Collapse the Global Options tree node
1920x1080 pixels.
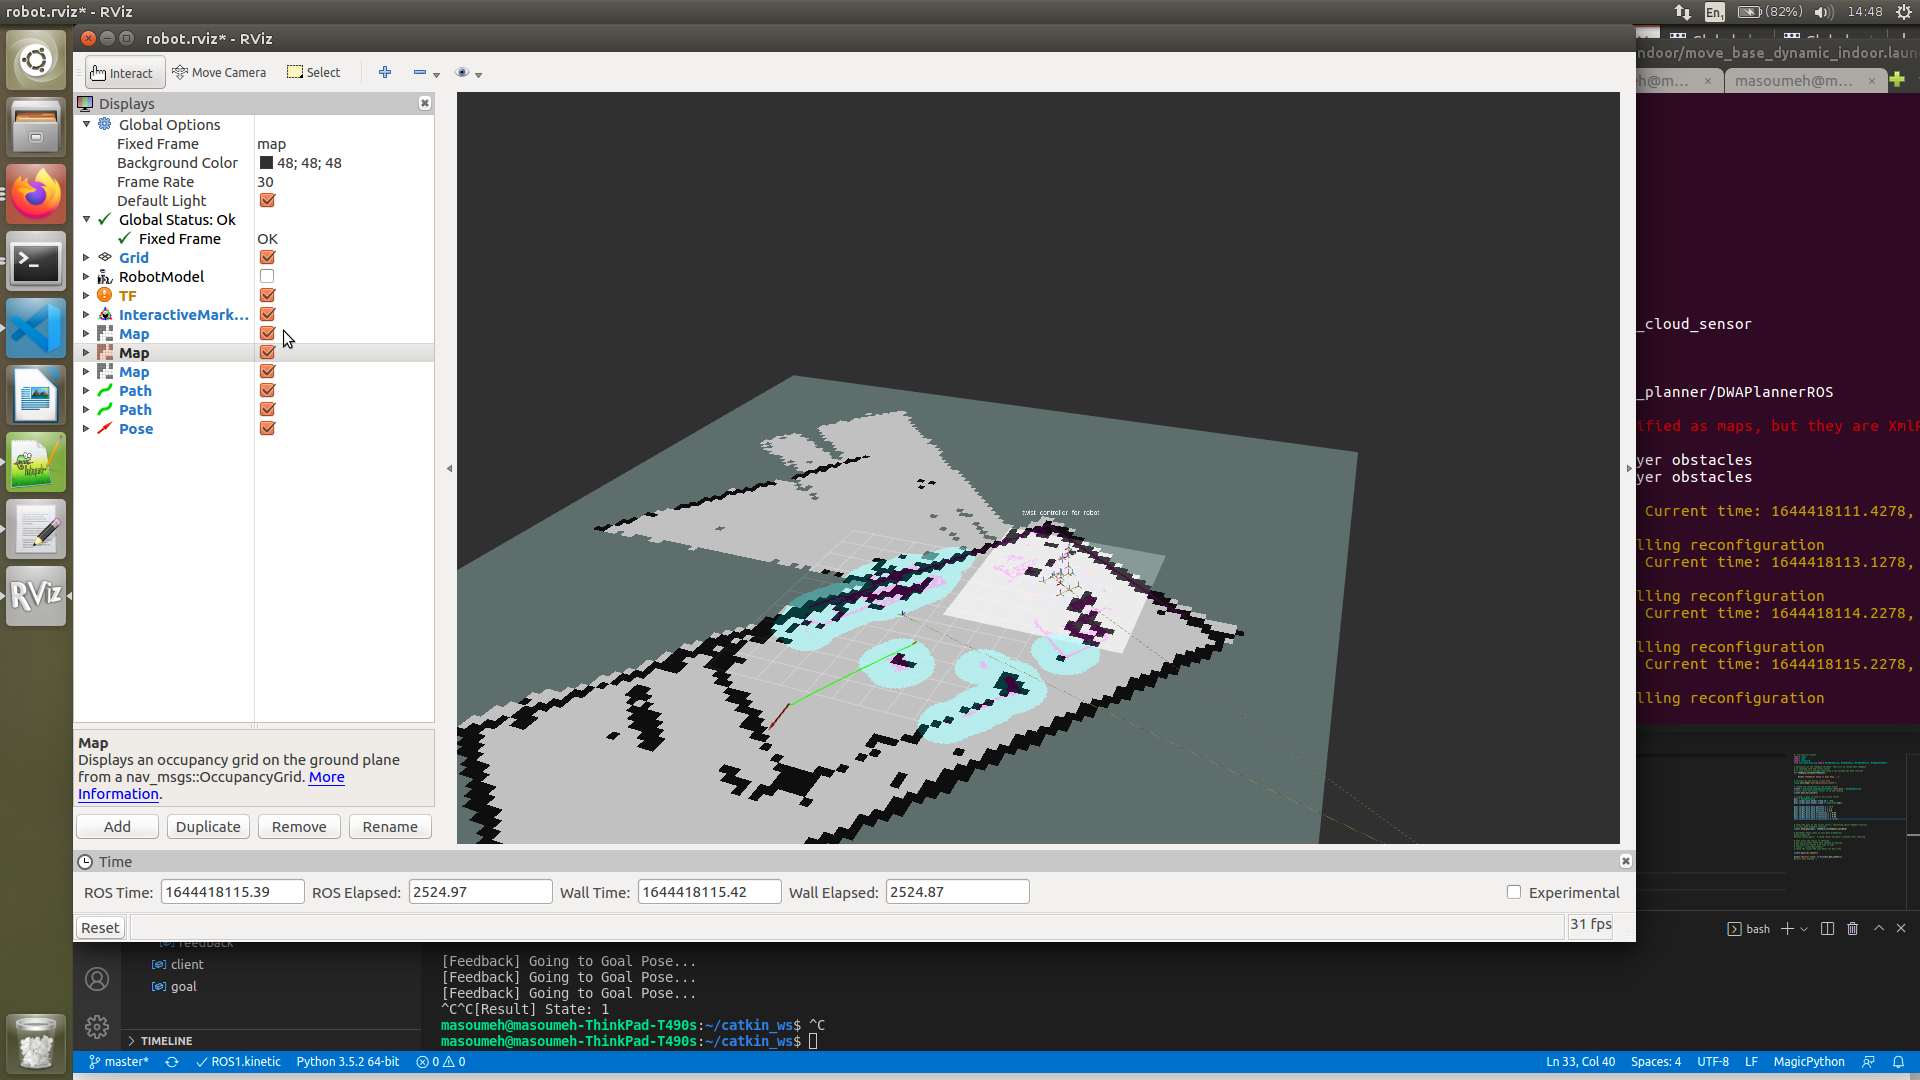pos(87,124)
